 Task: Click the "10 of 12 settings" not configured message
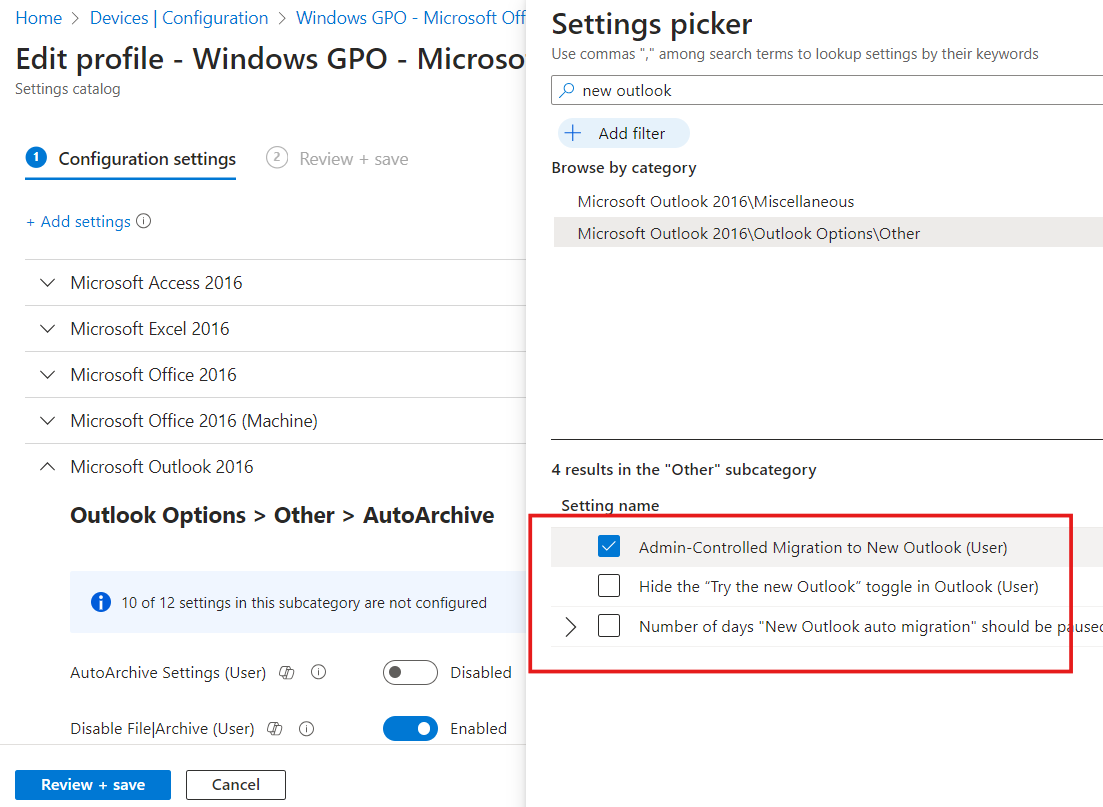[304, 603]
